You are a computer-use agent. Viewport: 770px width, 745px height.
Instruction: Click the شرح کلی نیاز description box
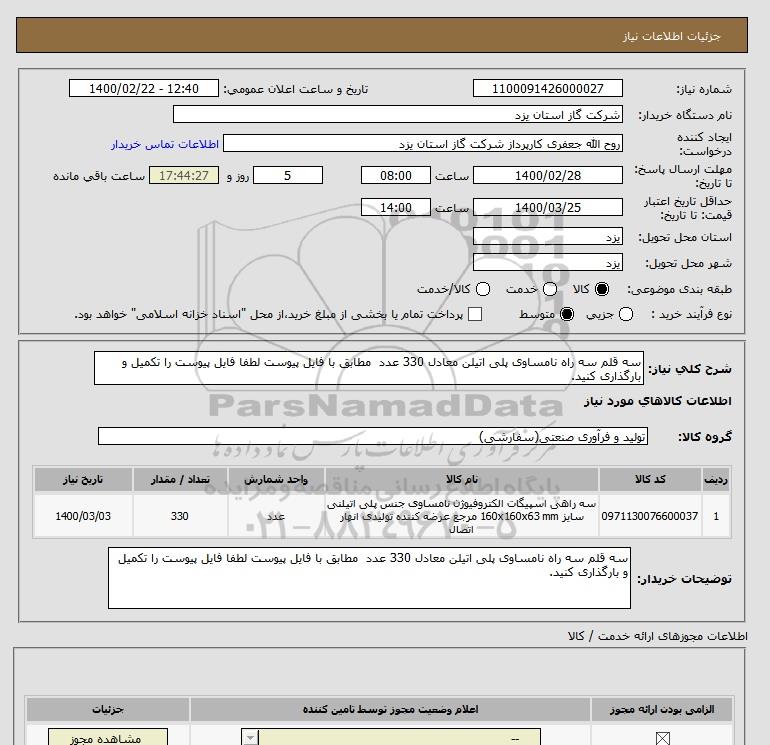(369, 368)
